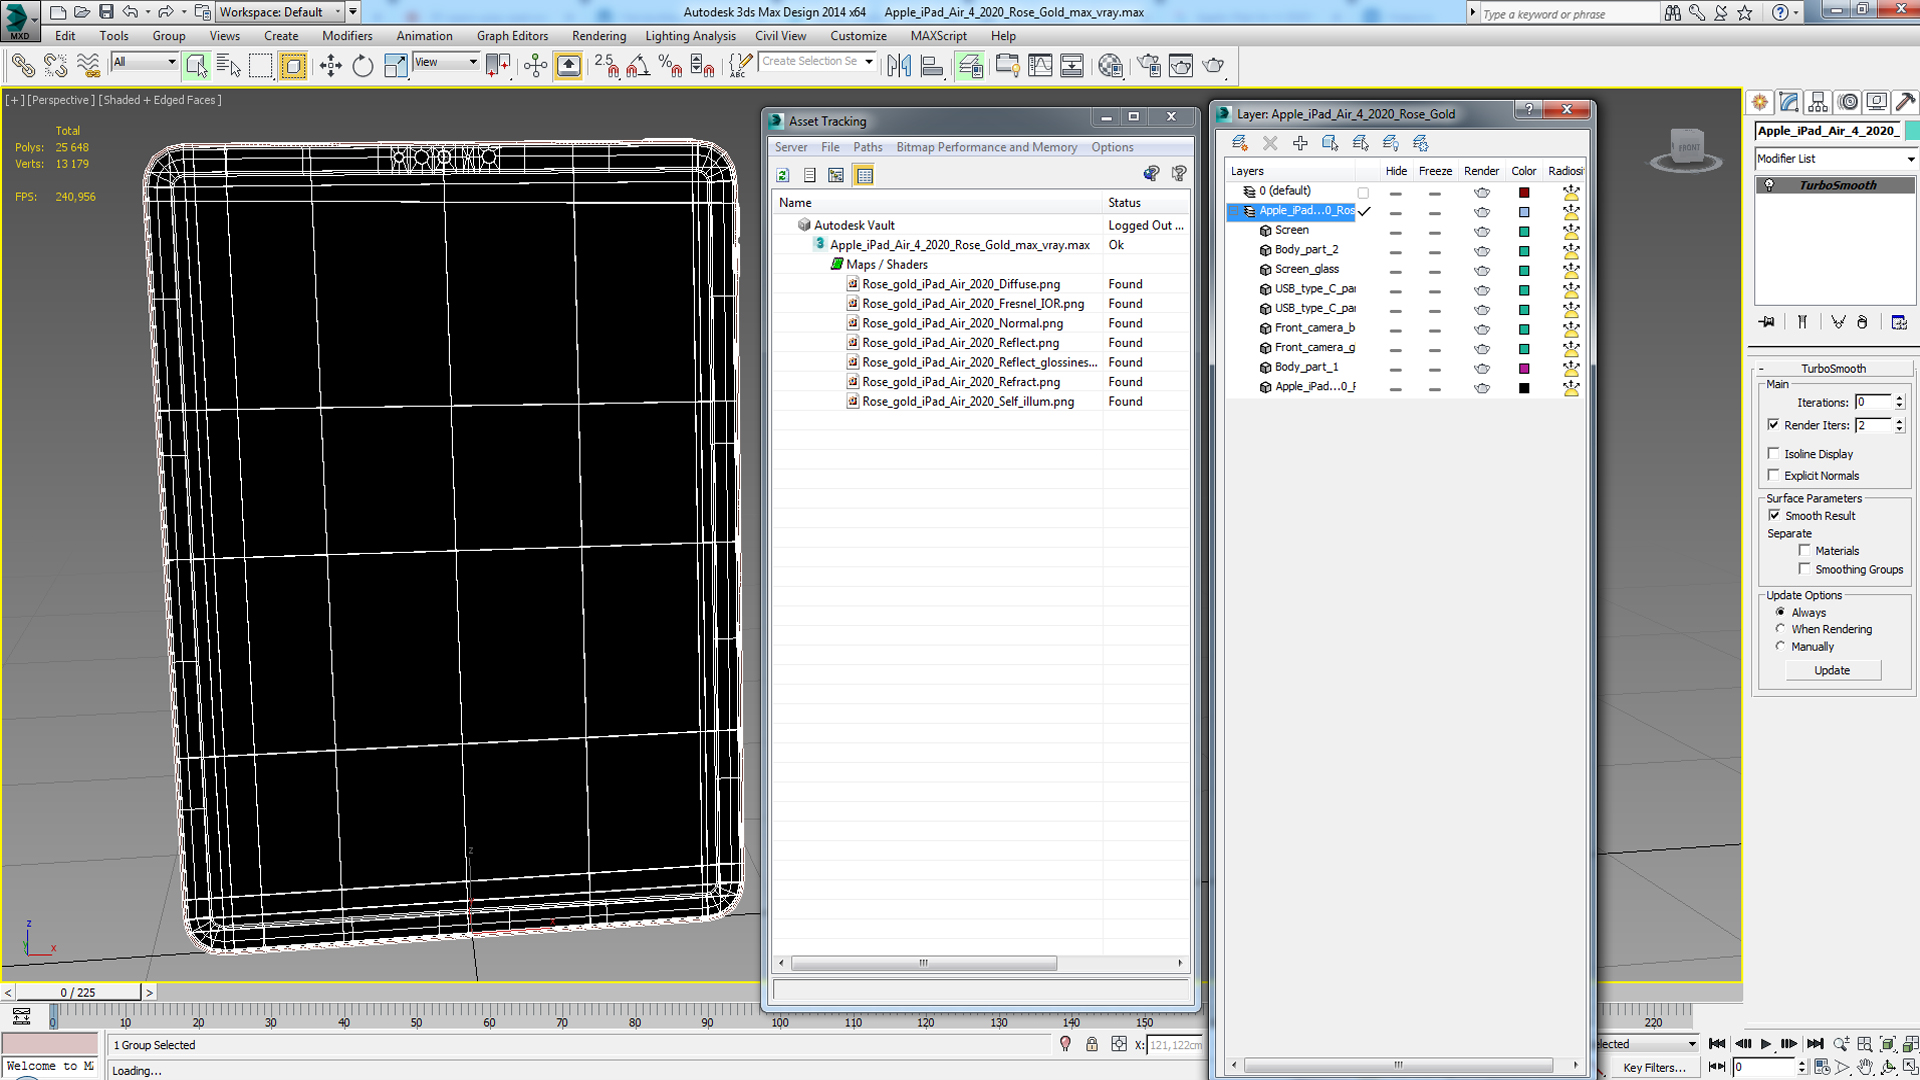Open the Manage Layers toolbar button
The image size is (1920, 1080).
tap(969, 66)
